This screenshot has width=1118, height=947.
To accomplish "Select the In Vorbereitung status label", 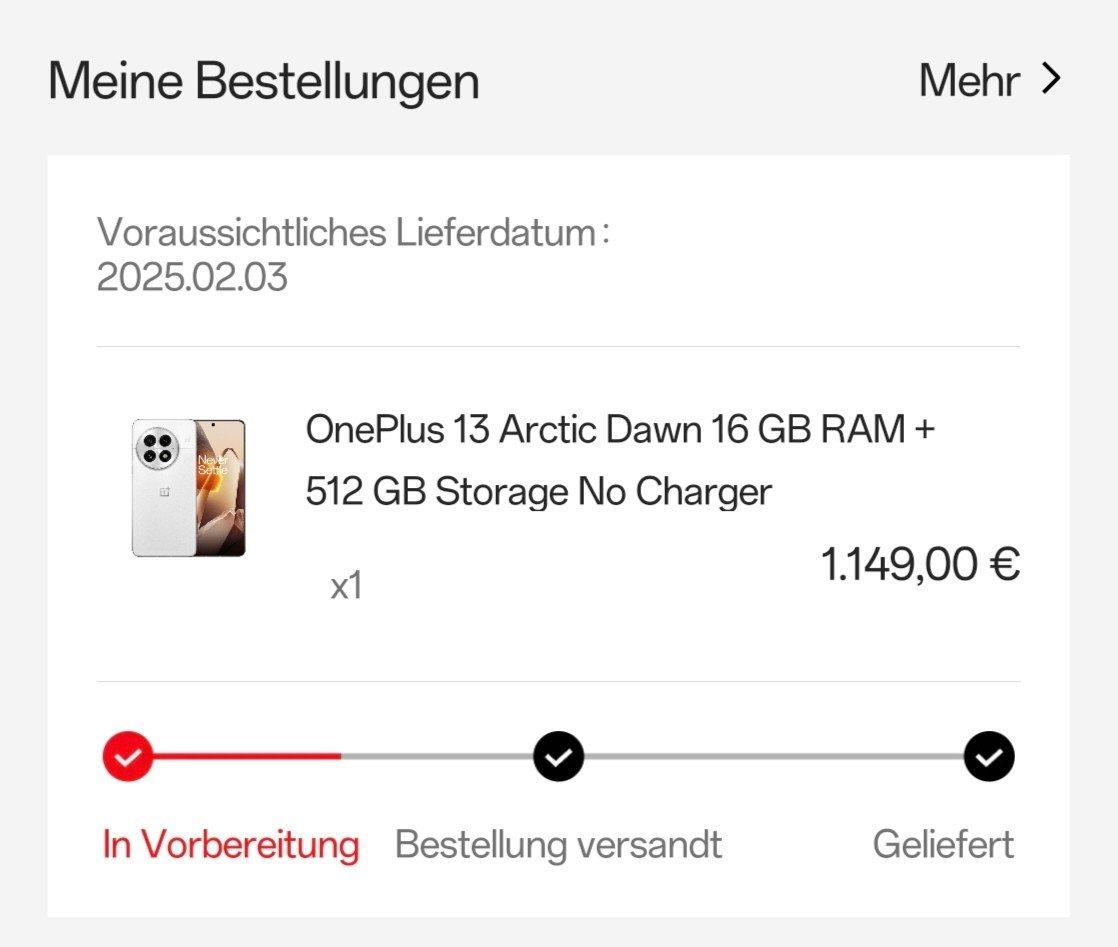I will click(x=231, y=845).
